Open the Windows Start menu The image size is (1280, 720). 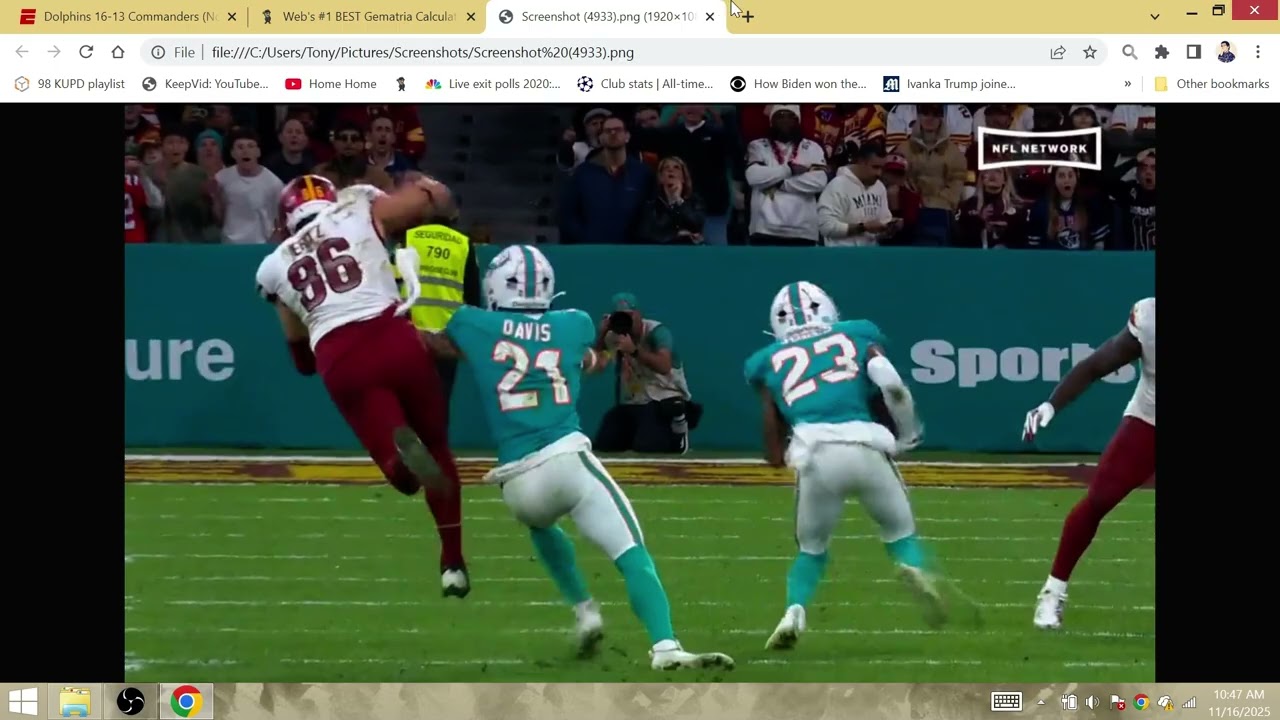pos(23,702)
